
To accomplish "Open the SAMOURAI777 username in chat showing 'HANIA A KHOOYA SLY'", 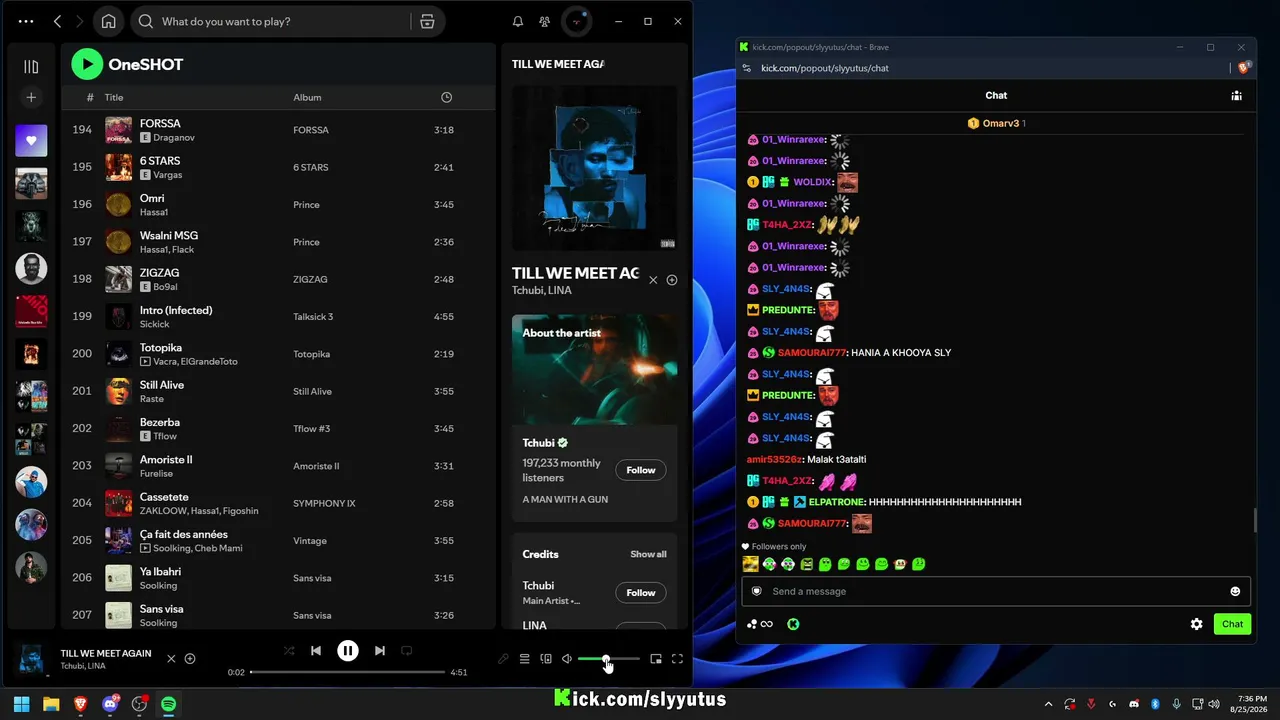I will [x=812, y=353].
